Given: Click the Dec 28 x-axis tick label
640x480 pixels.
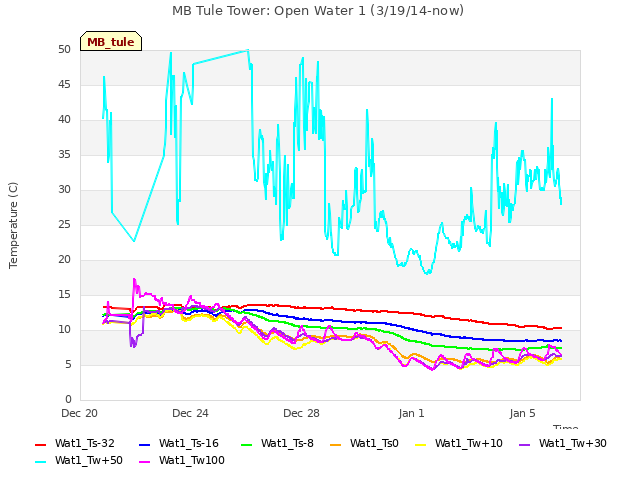Looking at the screenshot, I should pos(301,413).
